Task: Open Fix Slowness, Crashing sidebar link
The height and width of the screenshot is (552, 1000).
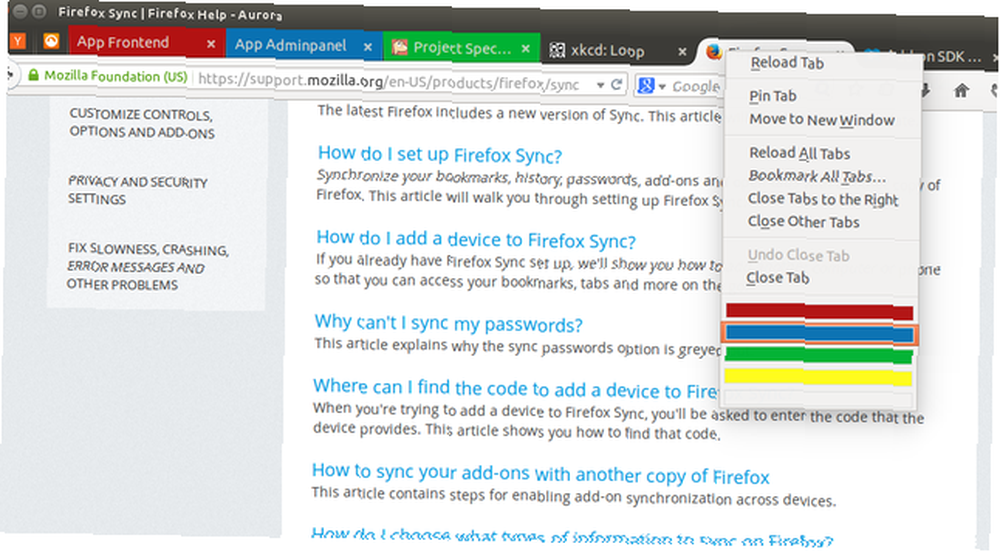Action: click(x=148, y=266)
